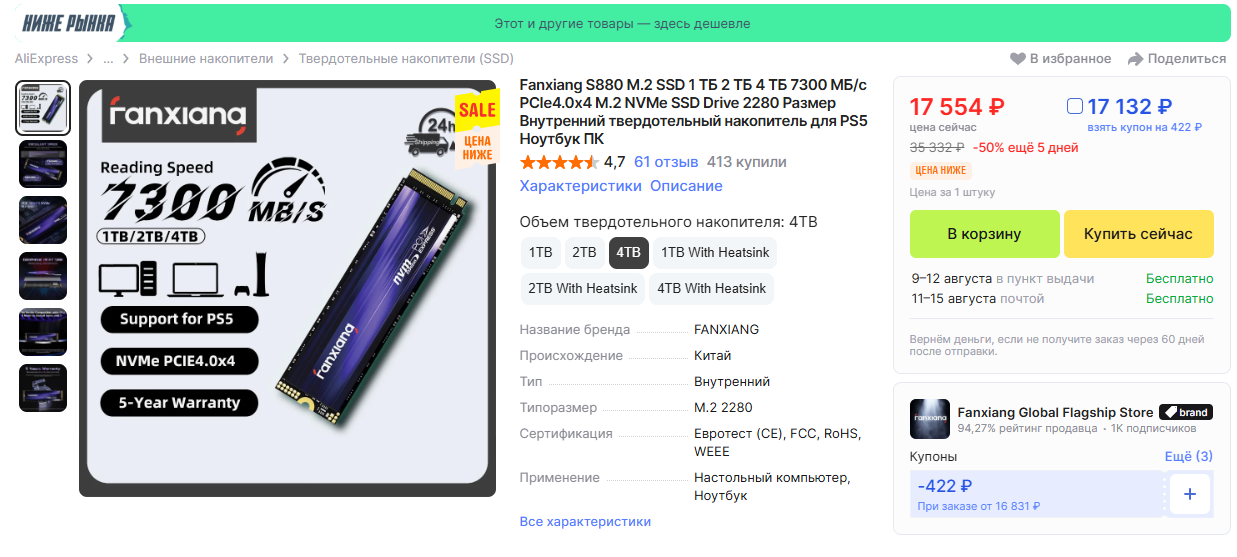Click the brand badge tag
Screen dimensions: 1237x557
[1186, 412]
